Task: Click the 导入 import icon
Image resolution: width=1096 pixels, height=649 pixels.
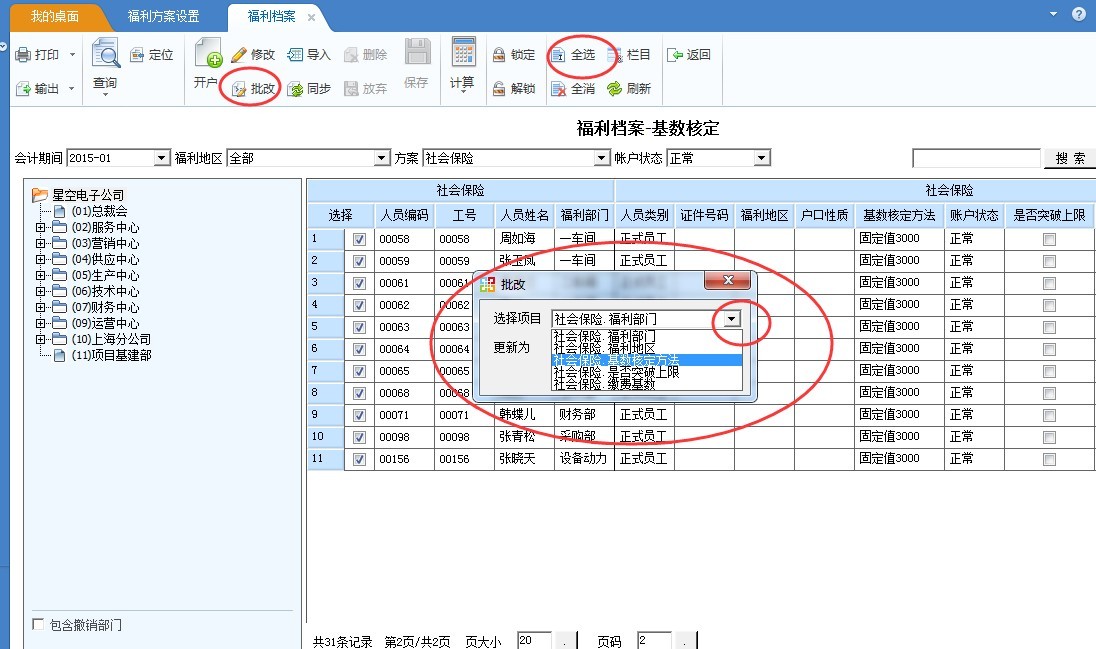Action: (x=295, y=55)
